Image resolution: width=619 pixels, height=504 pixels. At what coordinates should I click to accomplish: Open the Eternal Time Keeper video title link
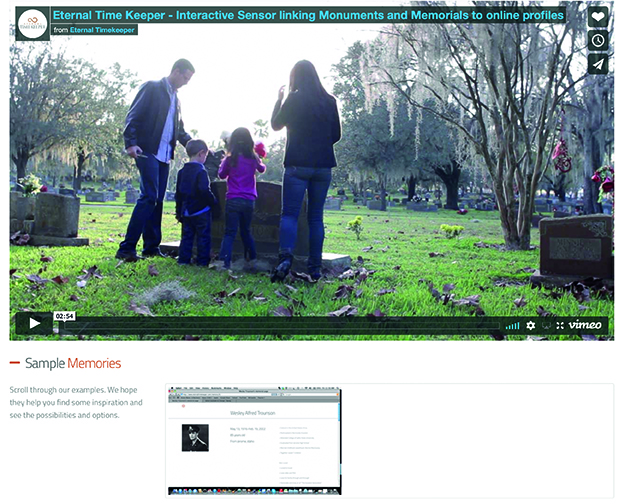(x=308, y=15)
